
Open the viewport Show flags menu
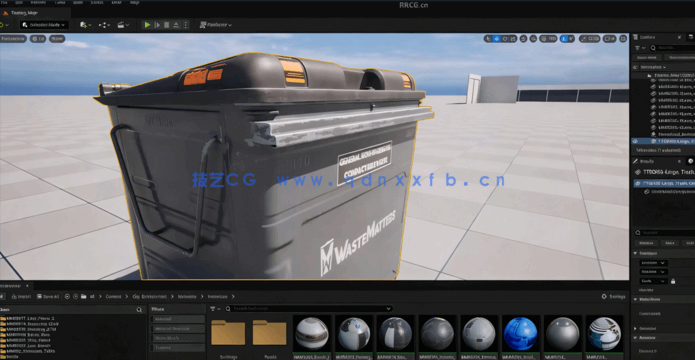57,39
